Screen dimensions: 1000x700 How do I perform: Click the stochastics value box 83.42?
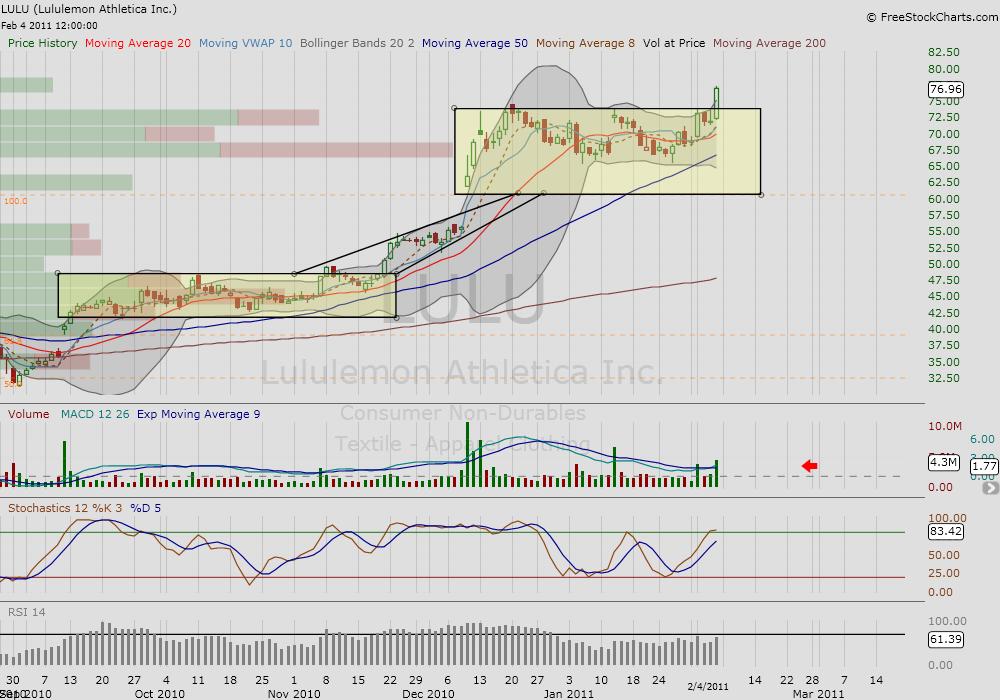(x=946, y=531)
